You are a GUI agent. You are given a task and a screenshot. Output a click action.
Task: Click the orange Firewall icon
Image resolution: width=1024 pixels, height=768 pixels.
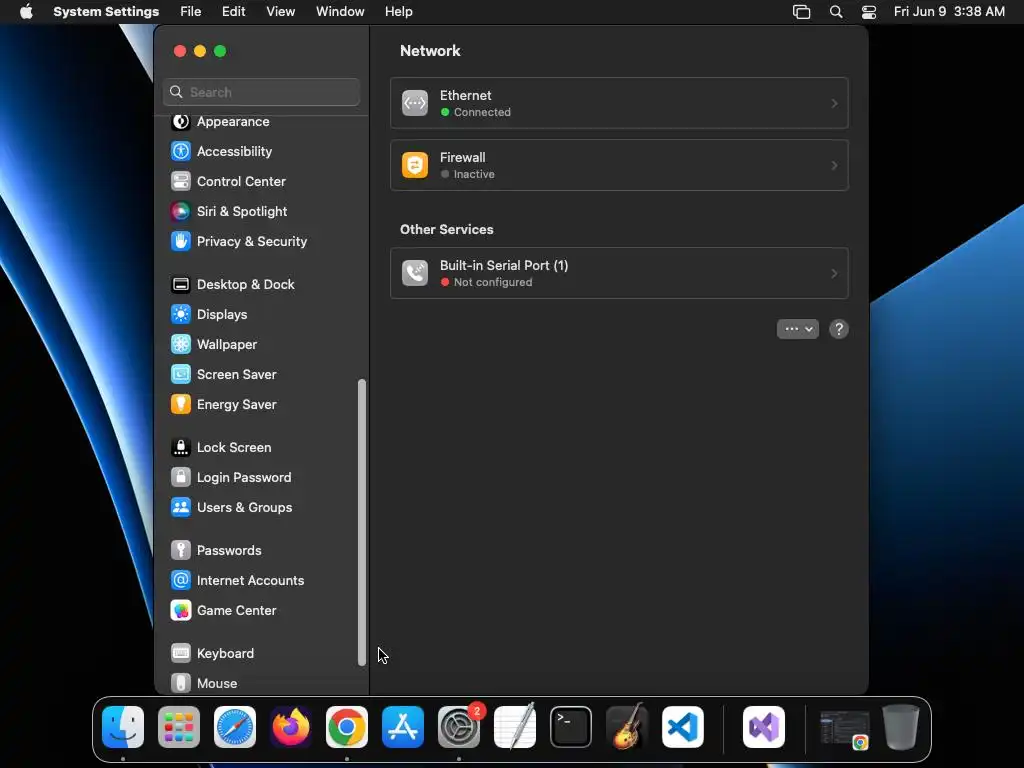tap(415, 165)
